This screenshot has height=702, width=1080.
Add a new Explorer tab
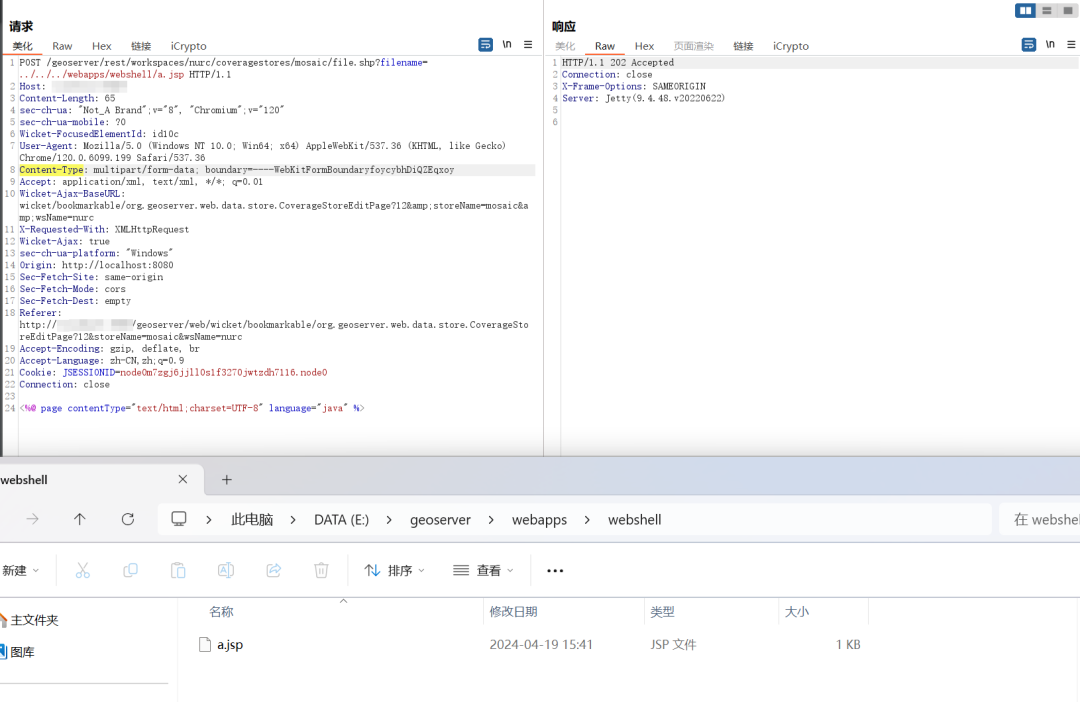[x=227, y=479]
